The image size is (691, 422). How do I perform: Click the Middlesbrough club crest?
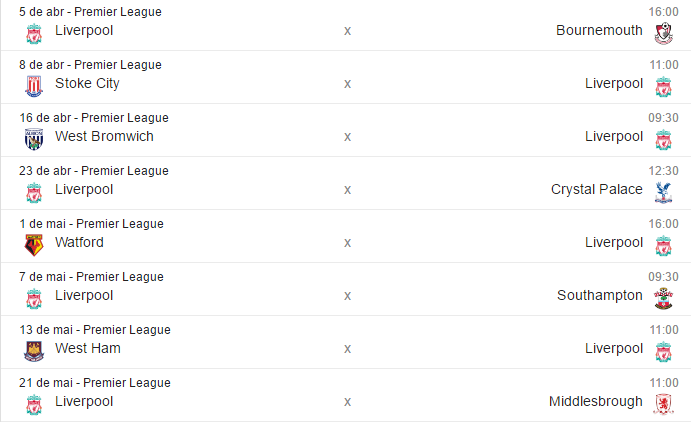click(662, 404)
